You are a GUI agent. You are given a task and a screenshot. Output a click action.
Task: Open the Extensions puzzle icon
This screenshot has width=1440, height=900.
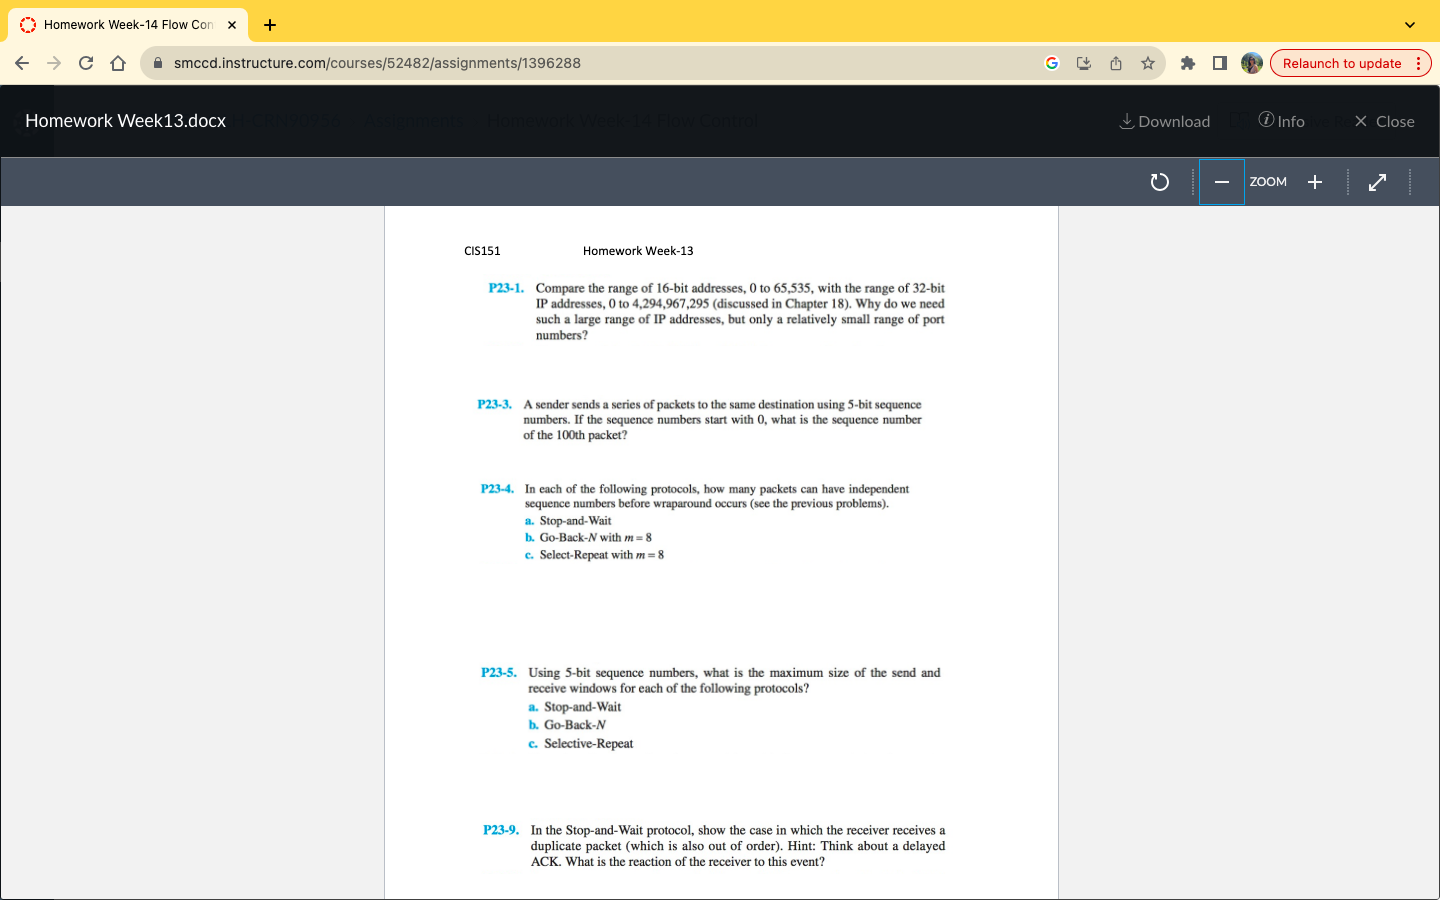pyautogui.click(x=1187, y=62)
